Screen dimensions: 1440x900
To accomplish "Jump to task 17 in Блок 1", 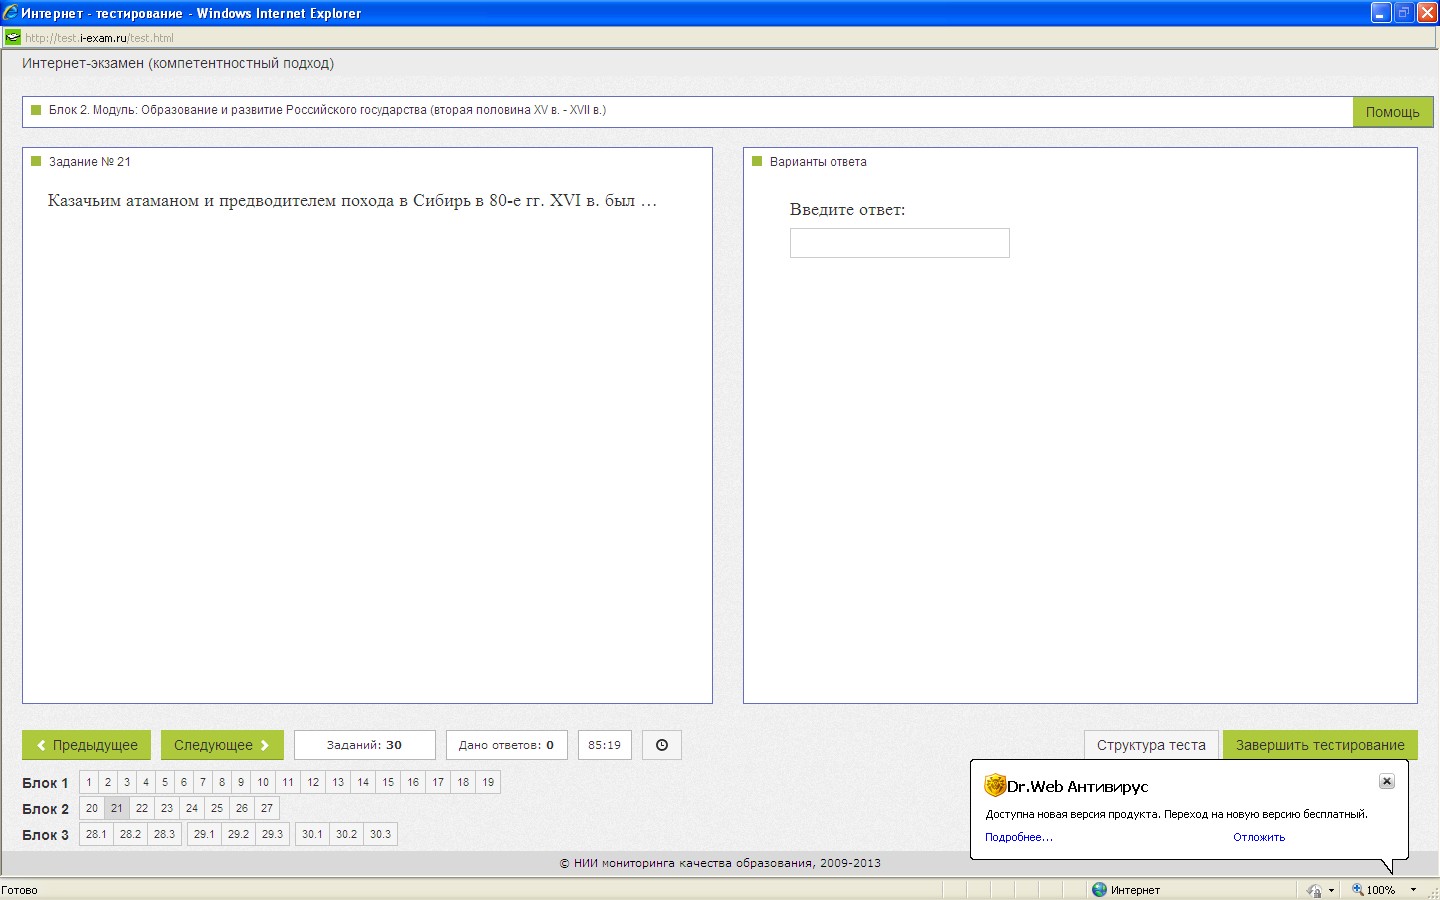I will pyautogui.click(x=438, y=782).
